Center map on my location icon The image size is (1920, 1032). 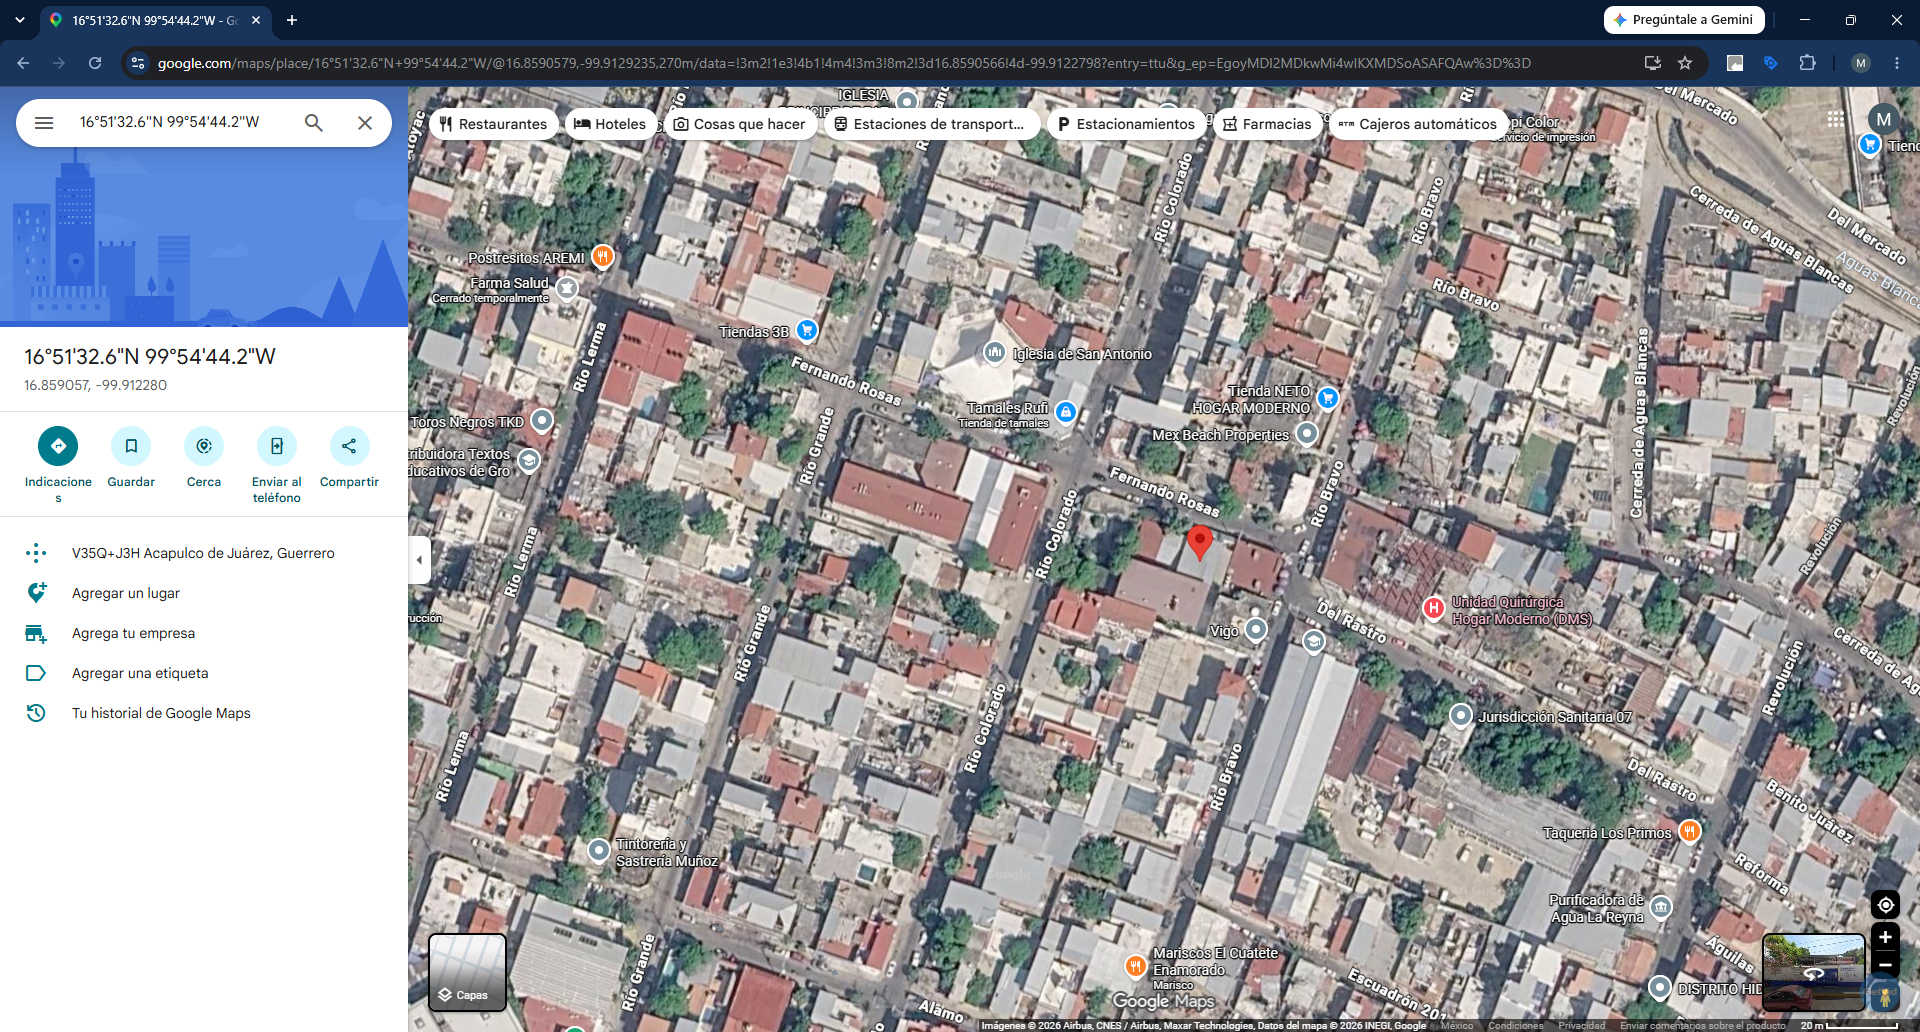[x=1885, y=905]
